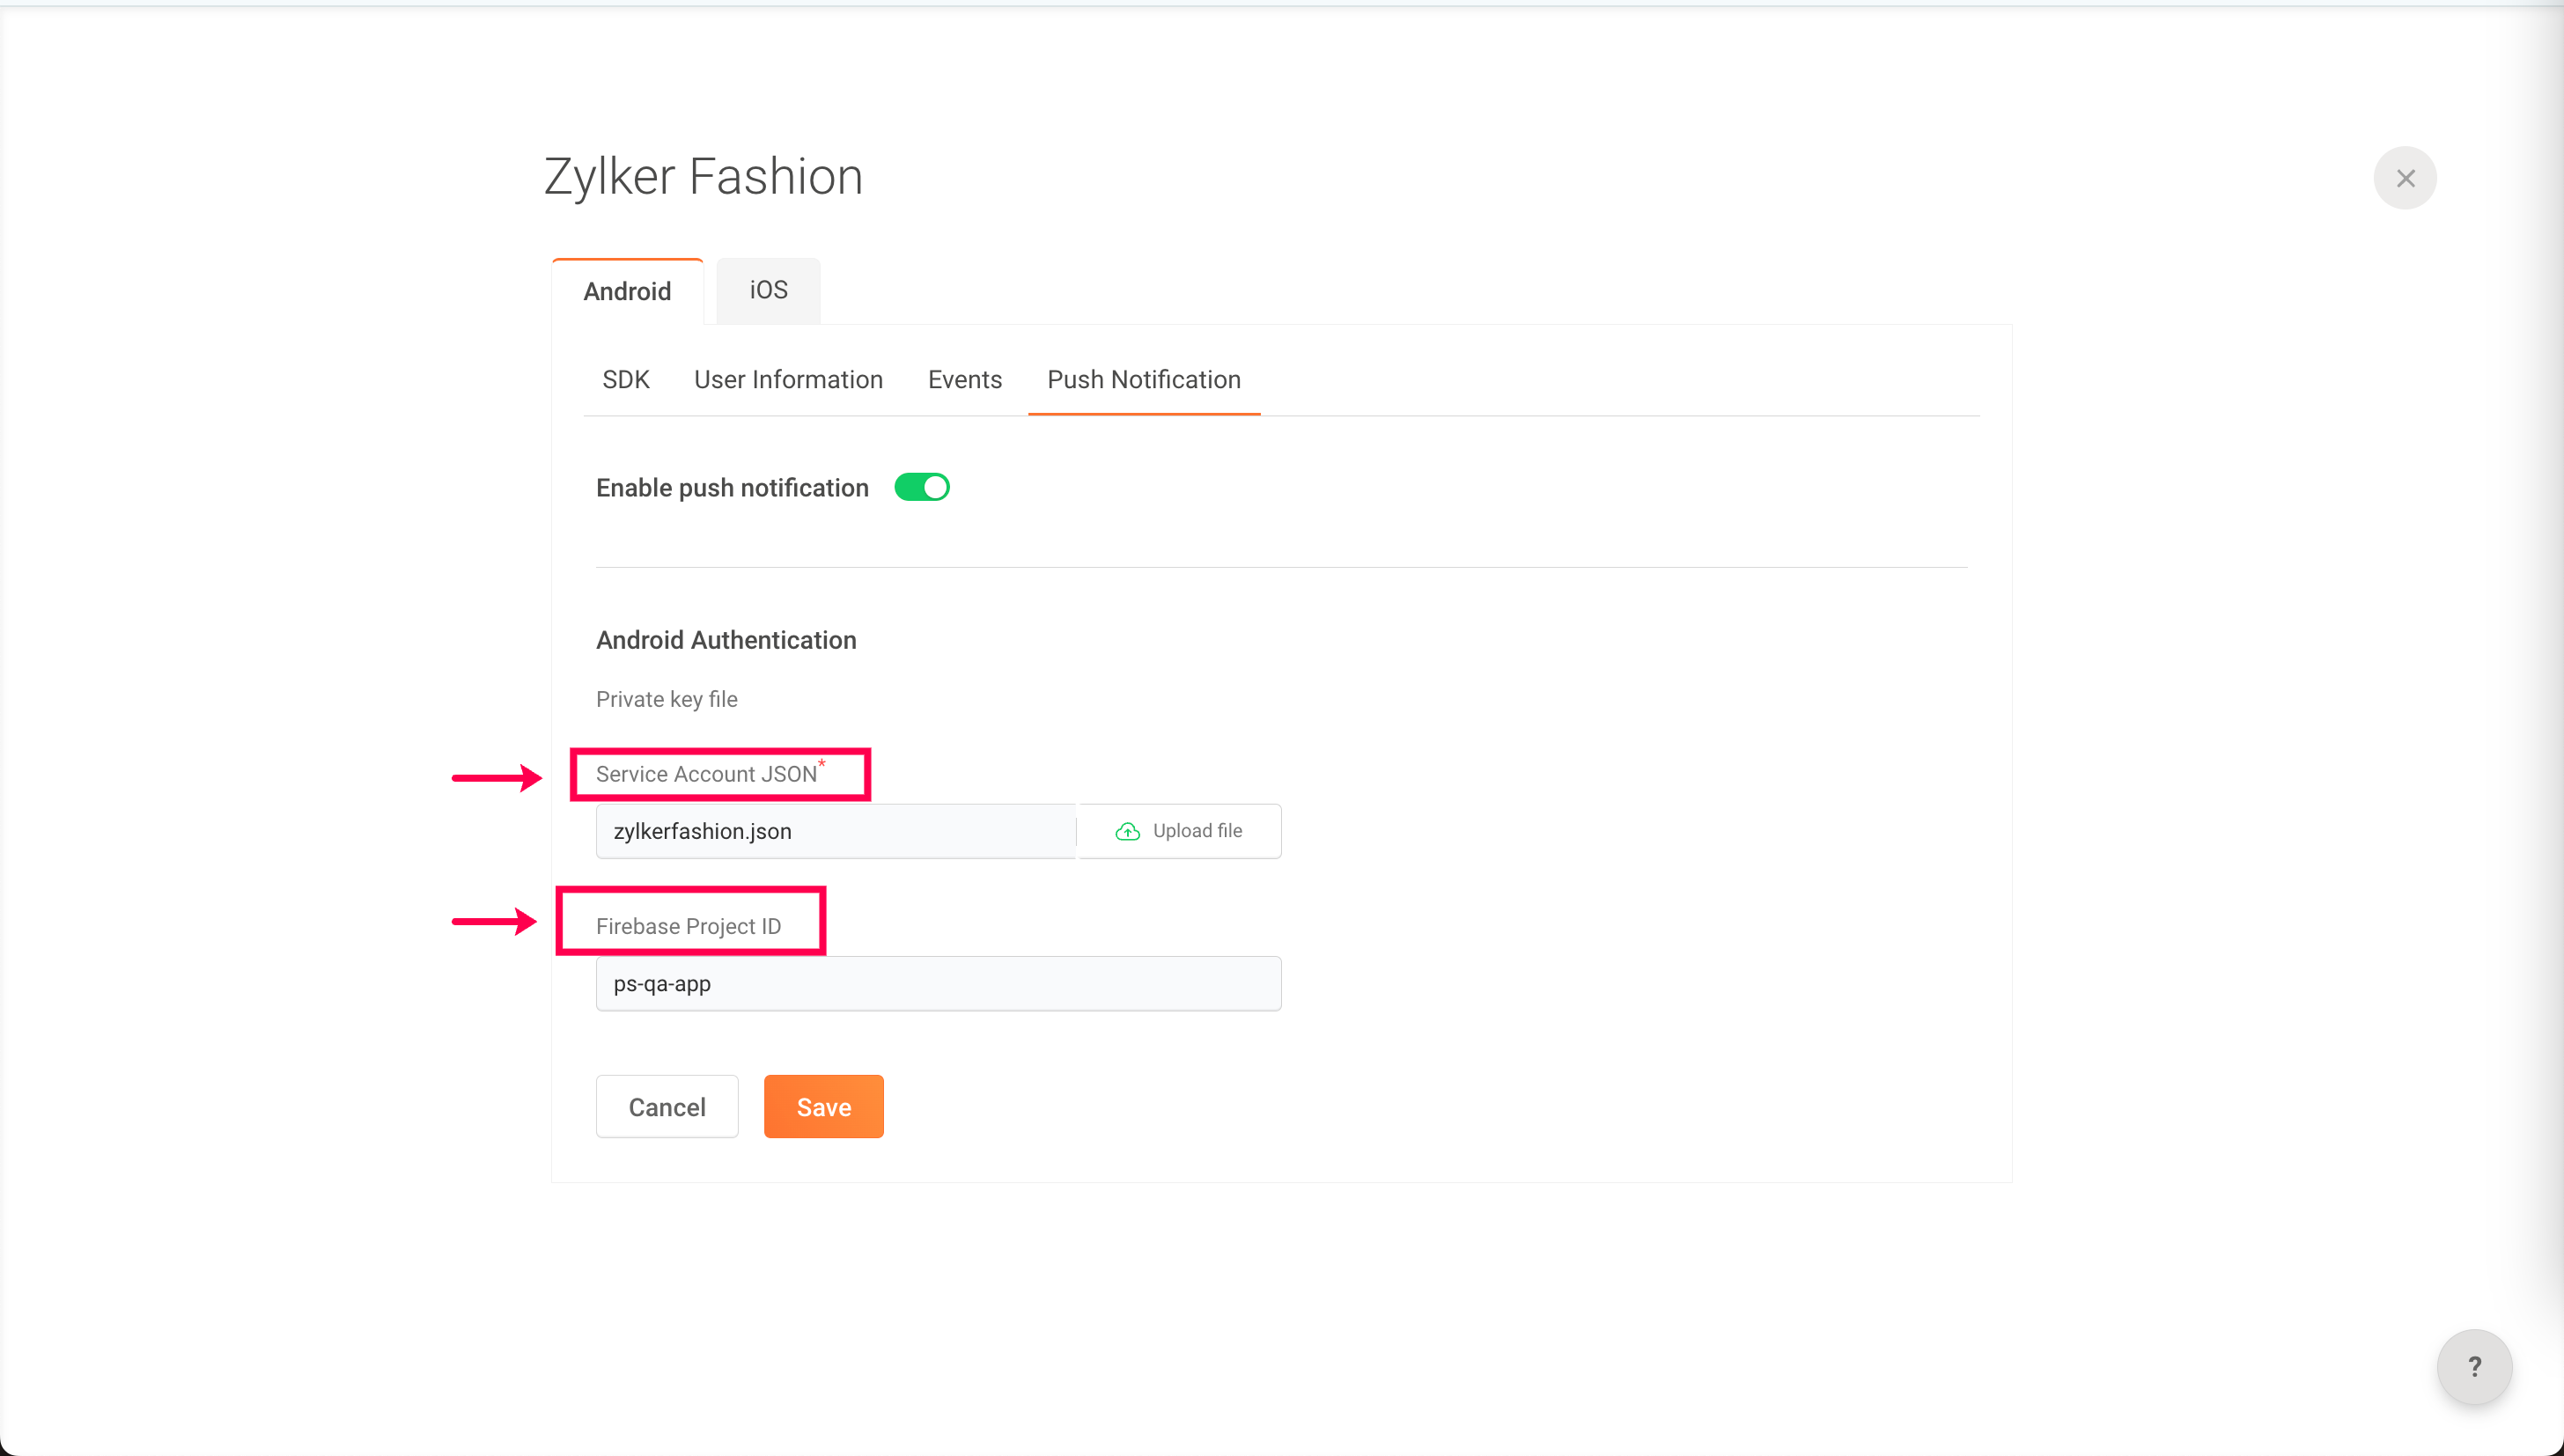2564x1456 pixels.
Task: Close the Zylker Fashion dialog
Action: (2405, 178)
